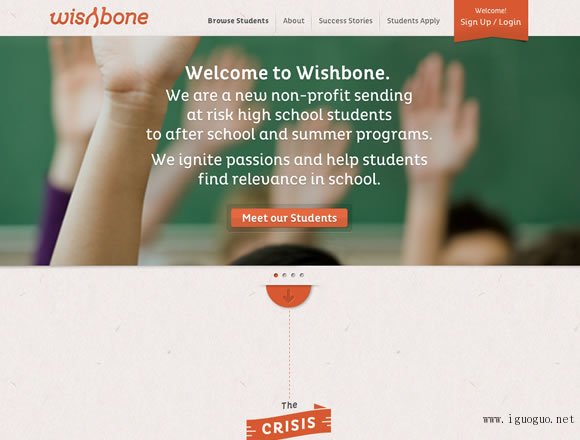This screenshot has height=440, width=580.
Task: Click 'We ignite passions' slide text
Action: [289, 169]
